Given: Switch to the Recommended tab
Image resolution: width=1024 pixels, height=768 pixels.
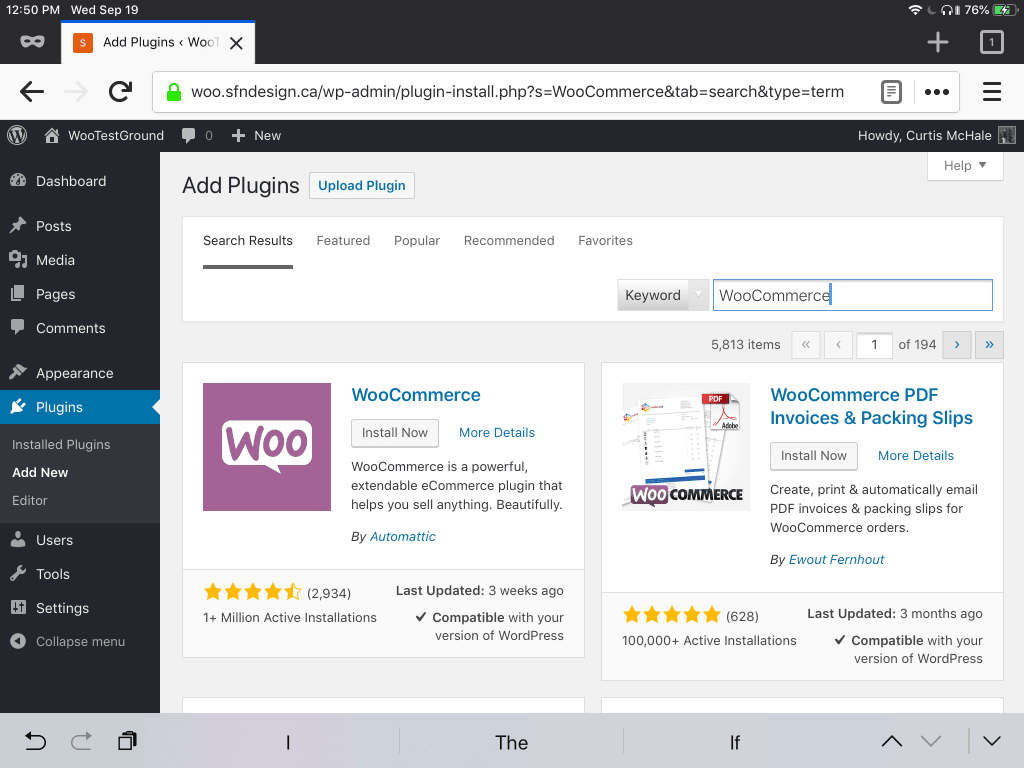Looking at the screenshot, I should tap(509, 240).
